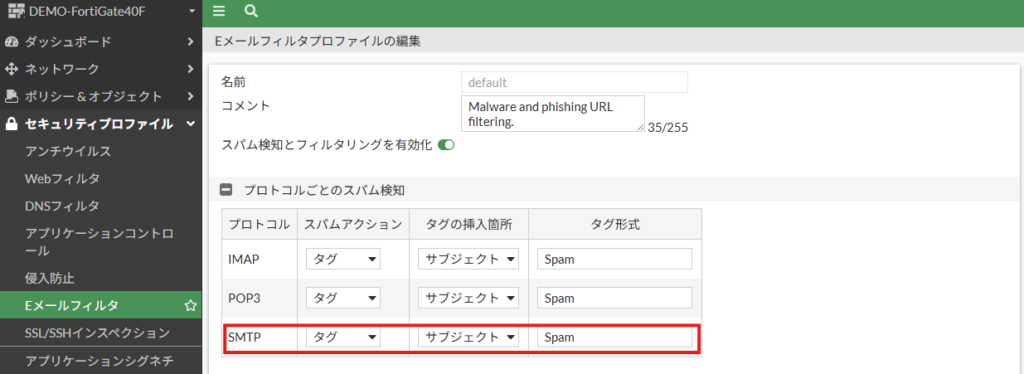Open SMTP スパムアクション dropdown

click(343, 337)
